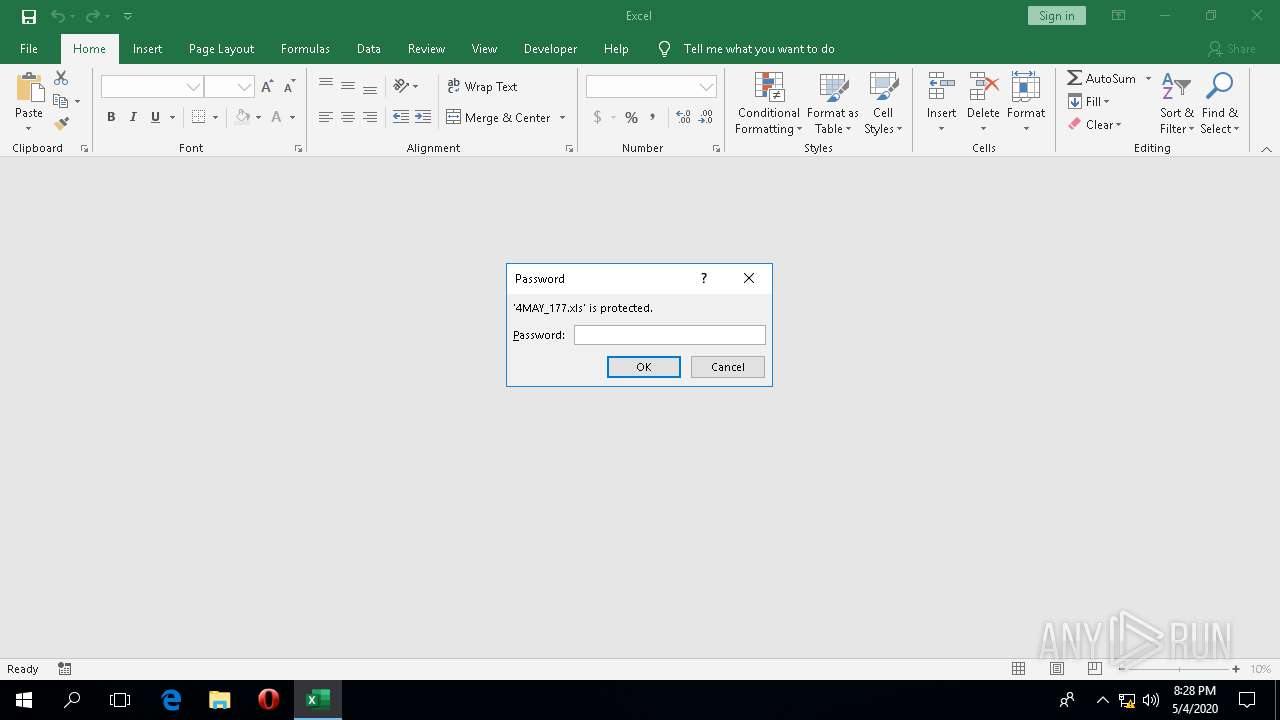Image resolution: width=1280 pixels, height=720 pixels.
Task: Toggle Underline formatting
Action: pyautogui.click(x=155, y=117)
